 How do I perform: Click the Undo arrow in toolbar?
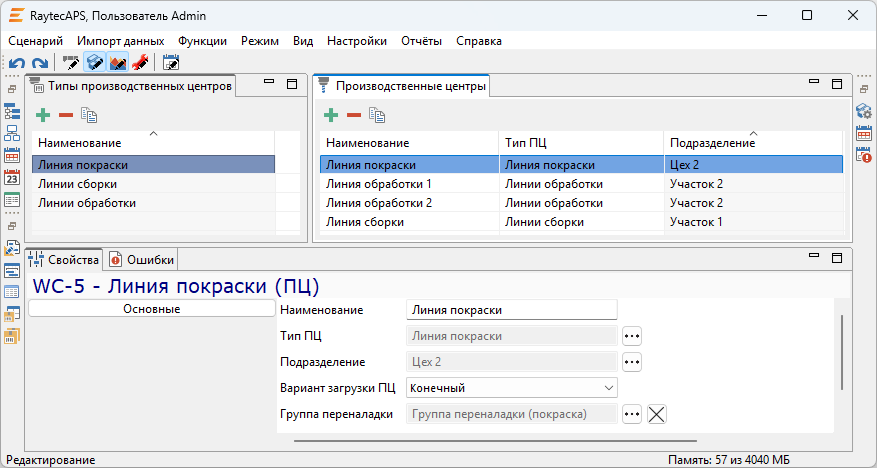[x=17, y=63]
